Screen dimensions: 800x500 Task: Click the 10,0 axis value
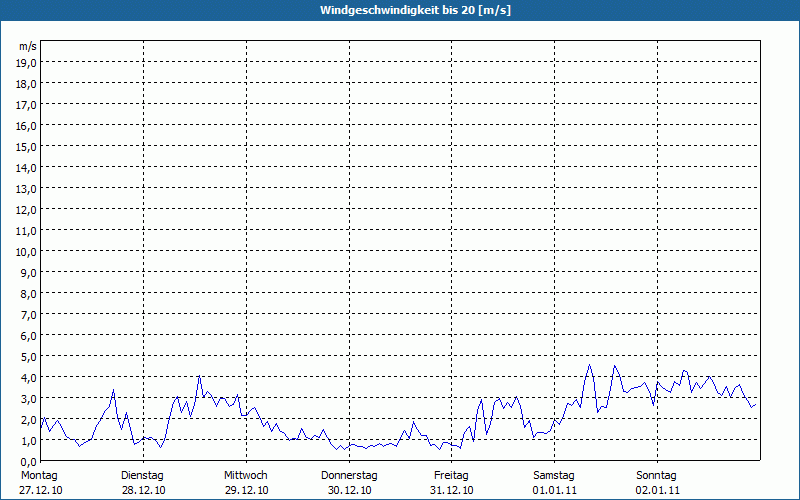point(28,252)
